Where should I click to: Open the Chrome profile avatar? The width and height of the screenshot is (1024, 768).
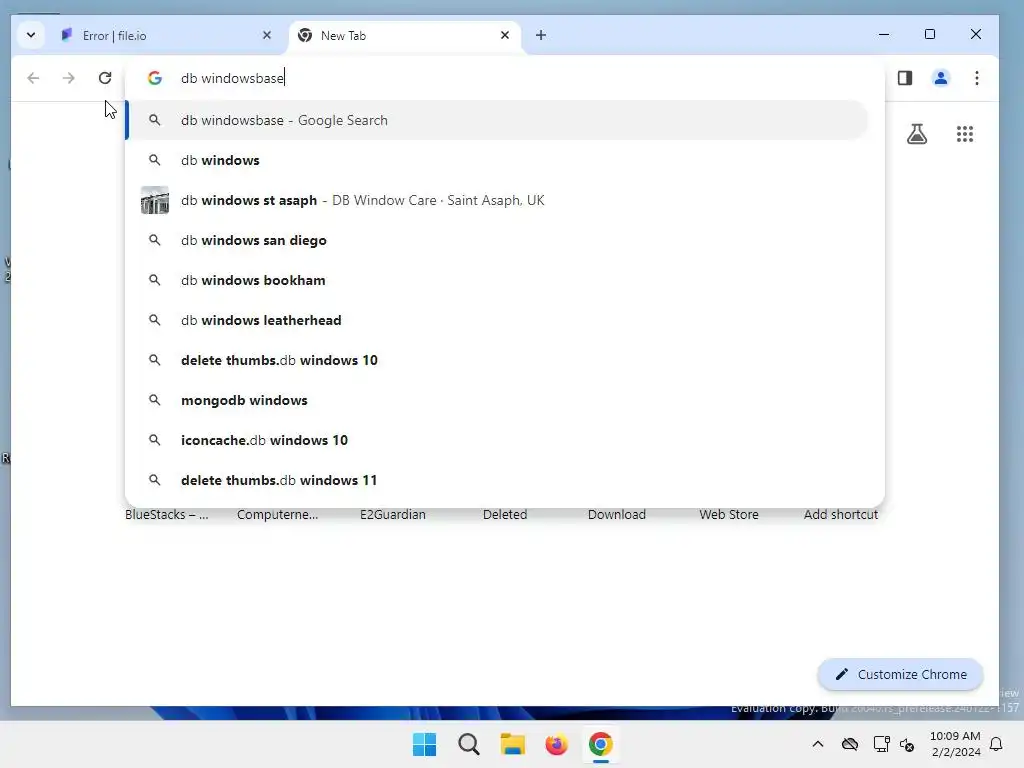(x=940, y=78)
